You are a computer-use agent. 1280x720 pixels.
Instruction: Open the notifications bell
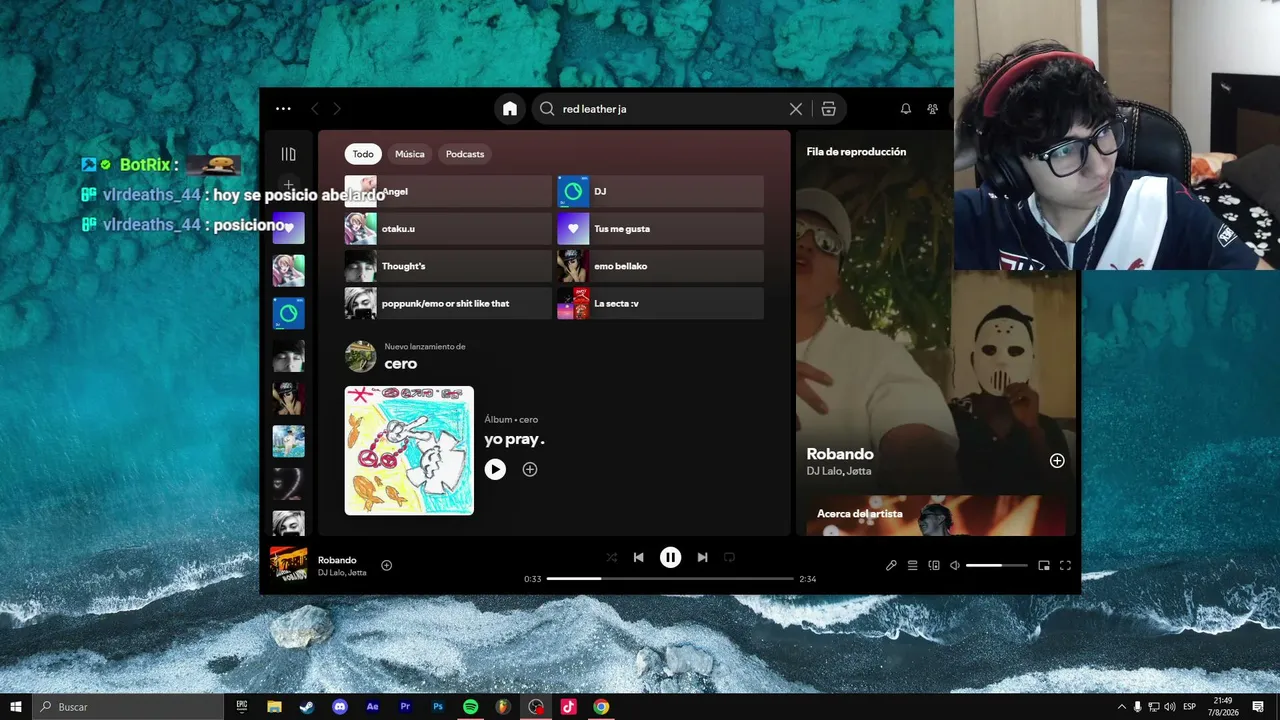(906, 109)
